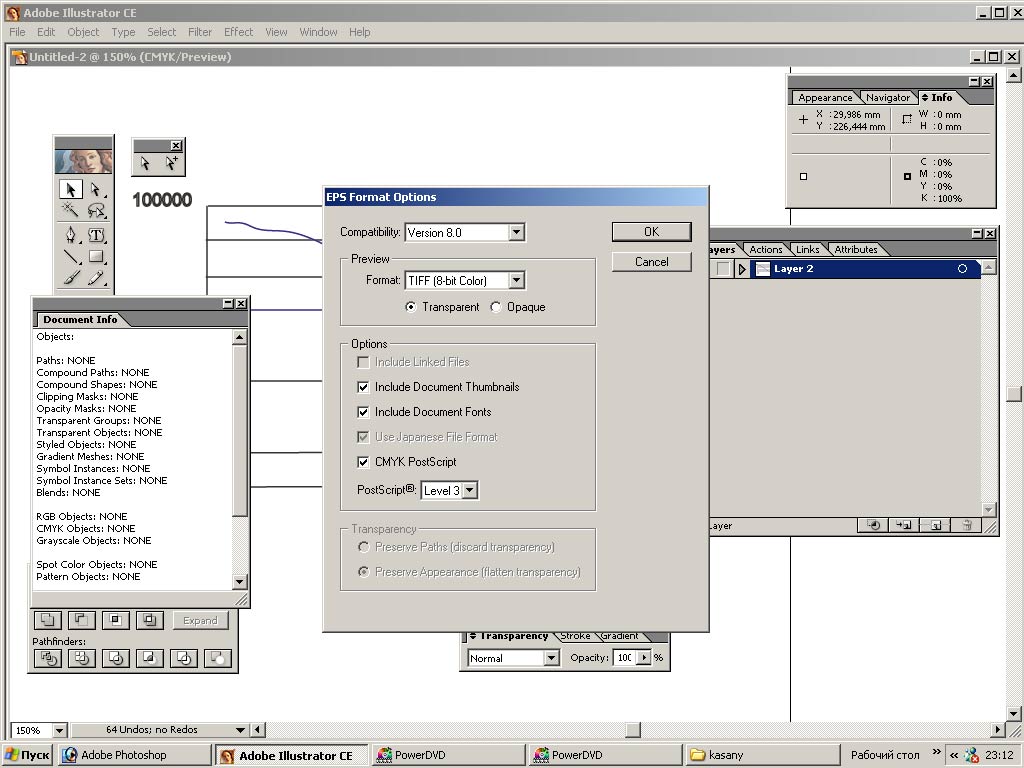Screen dimensions: 1024x768
Task: Click Cancel in EPS Format Options
Action: 651,262
